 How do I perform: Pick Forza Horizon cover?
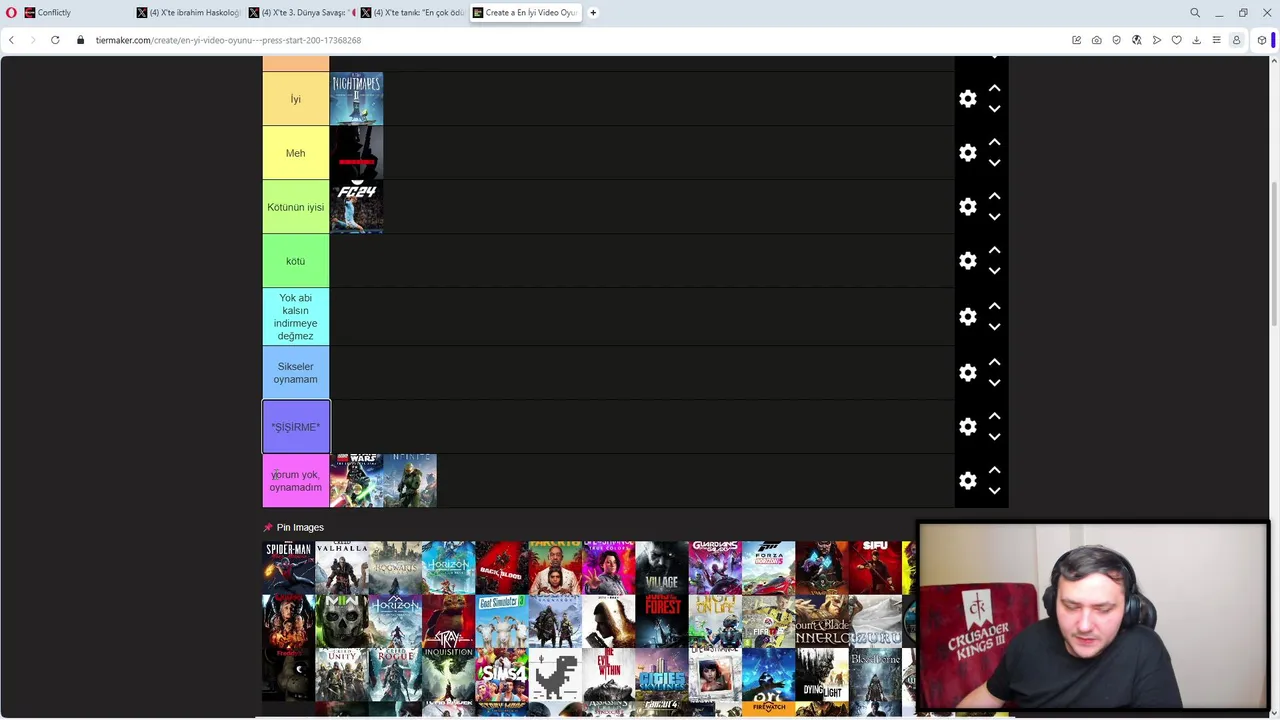point(769,568)
